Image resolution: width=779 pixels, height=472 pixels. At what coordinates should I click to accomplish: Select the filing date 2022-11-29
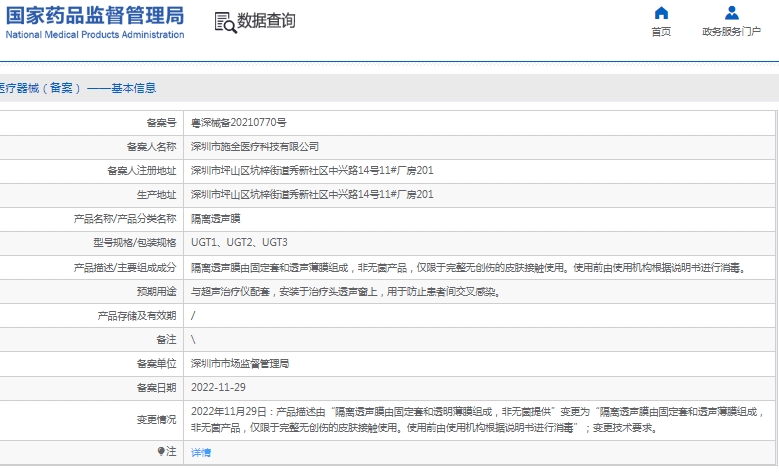pyautogui.click(x=218, y=388)
